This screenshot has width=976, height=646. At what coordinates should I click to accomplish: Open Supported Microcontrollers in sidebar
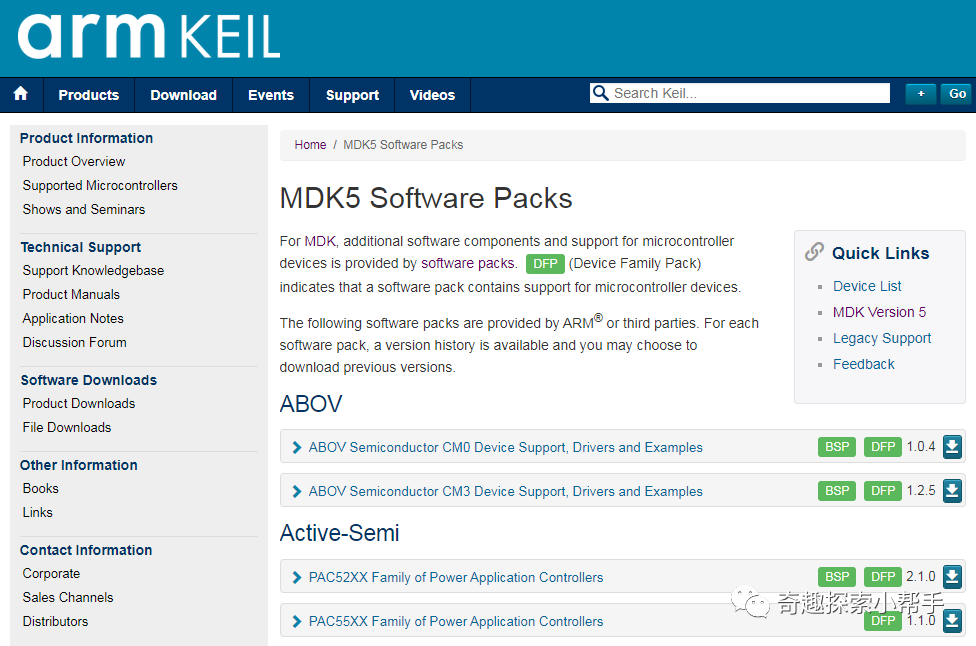point(100,185)
